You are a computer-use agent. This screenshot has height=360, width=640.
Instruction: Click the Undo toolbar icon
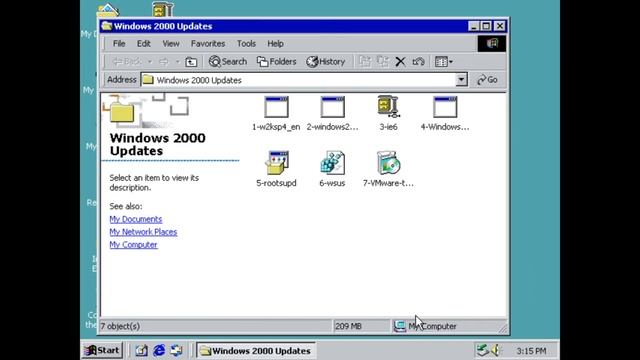click(x=418, y=62)
